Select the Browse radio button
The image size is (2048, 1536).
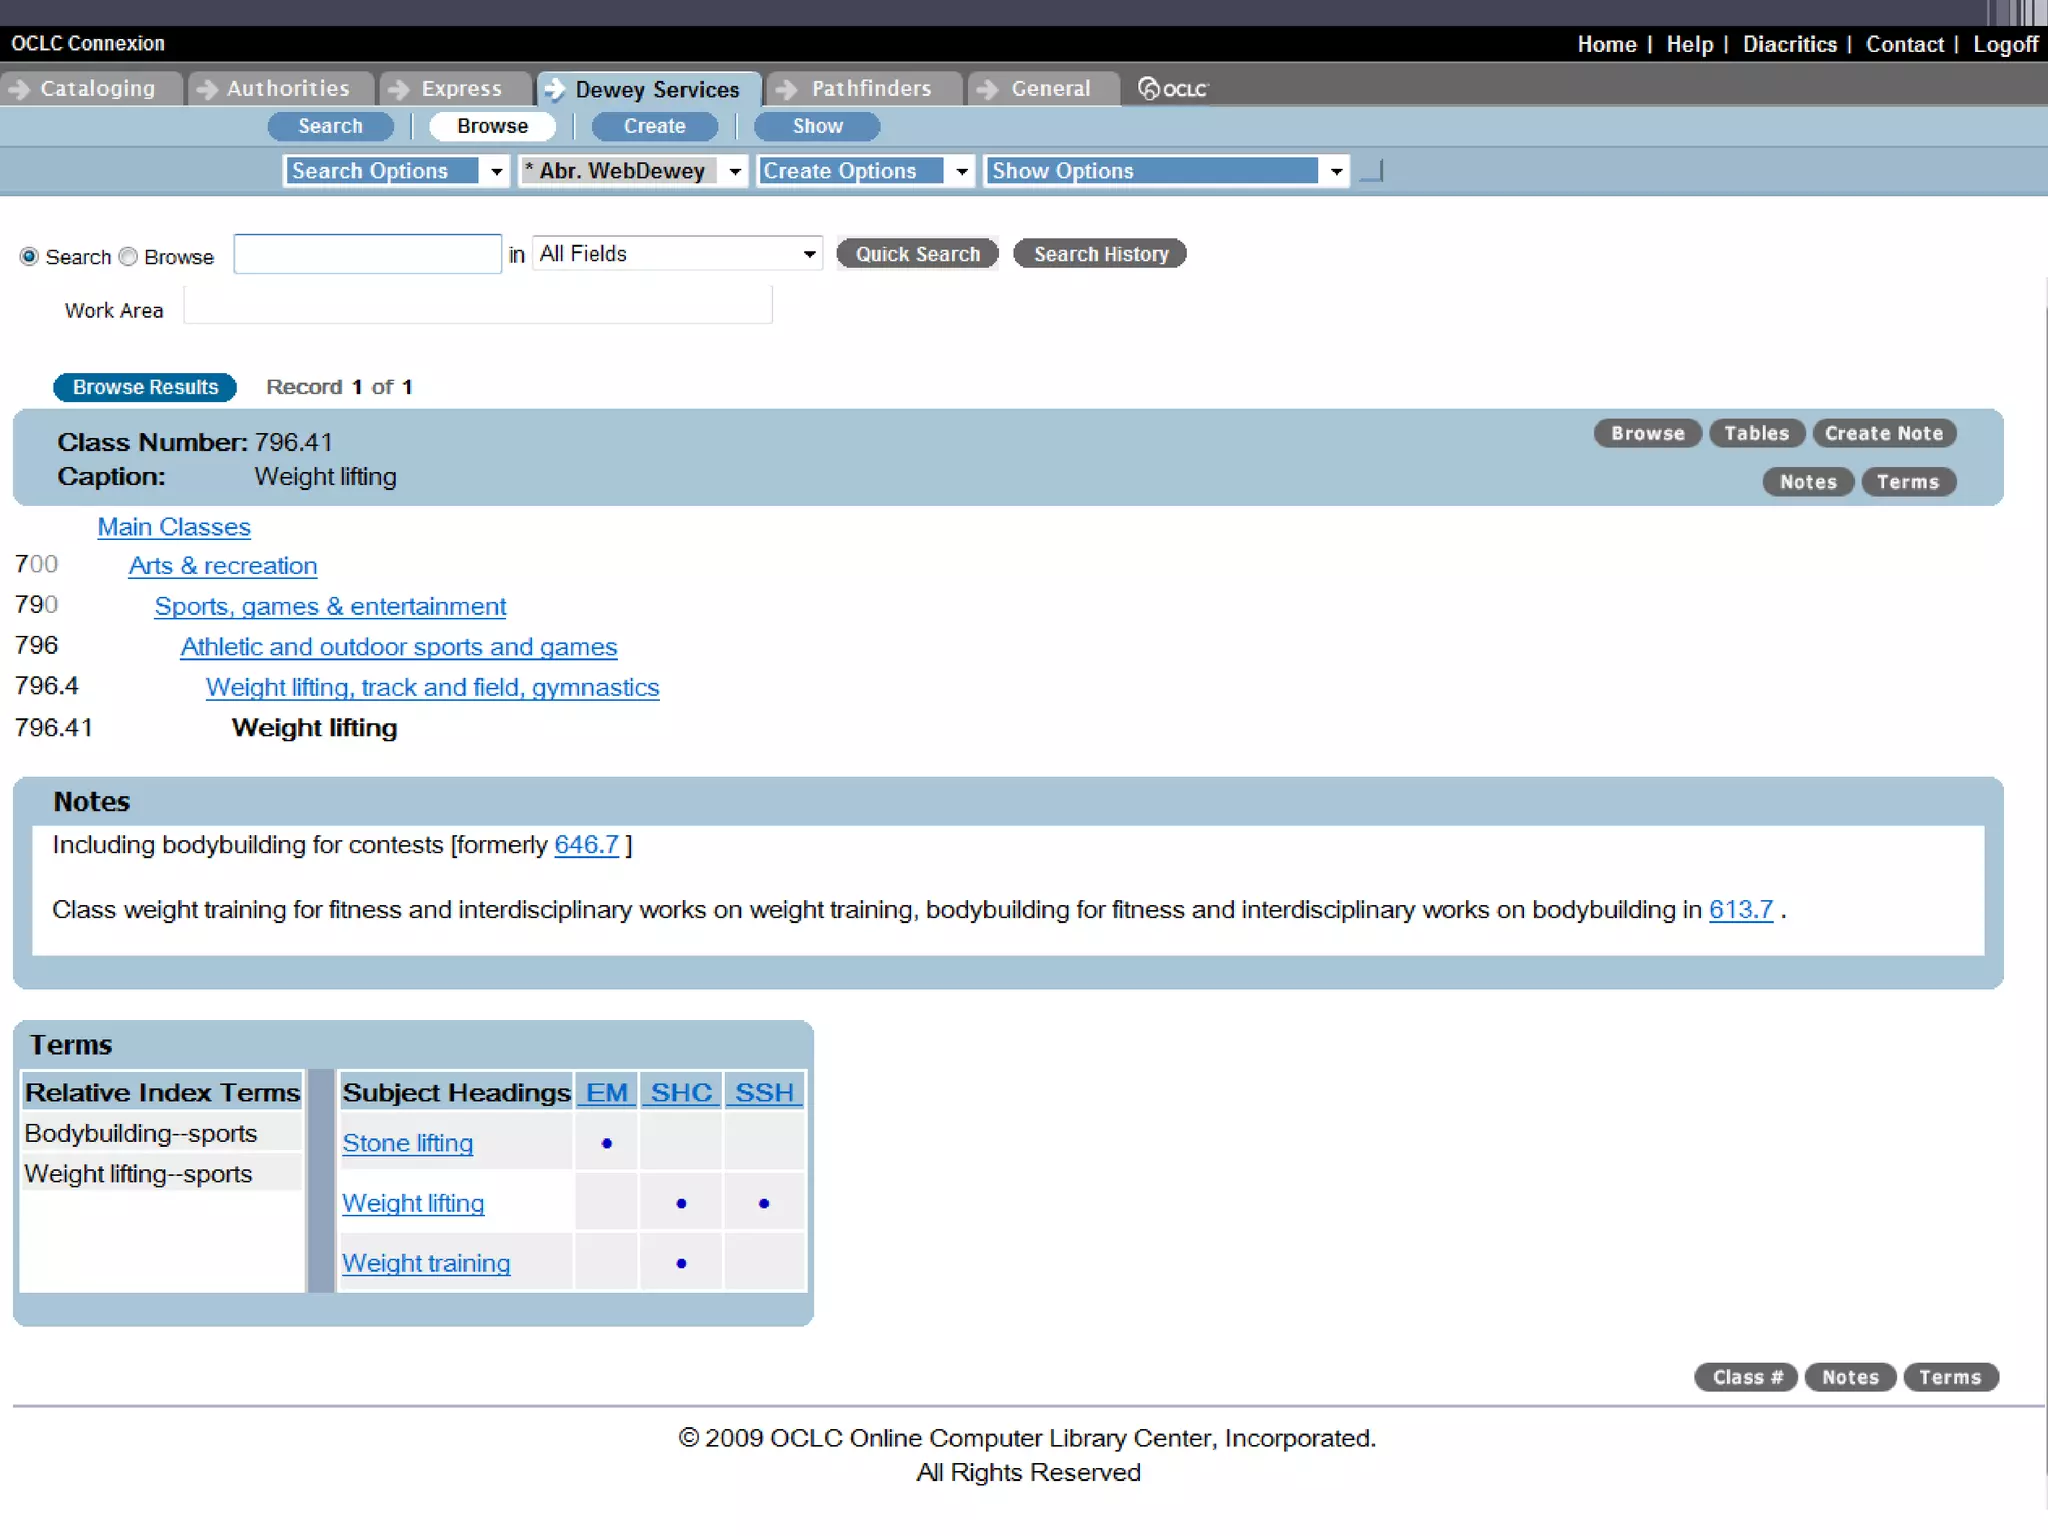point(128,257)
